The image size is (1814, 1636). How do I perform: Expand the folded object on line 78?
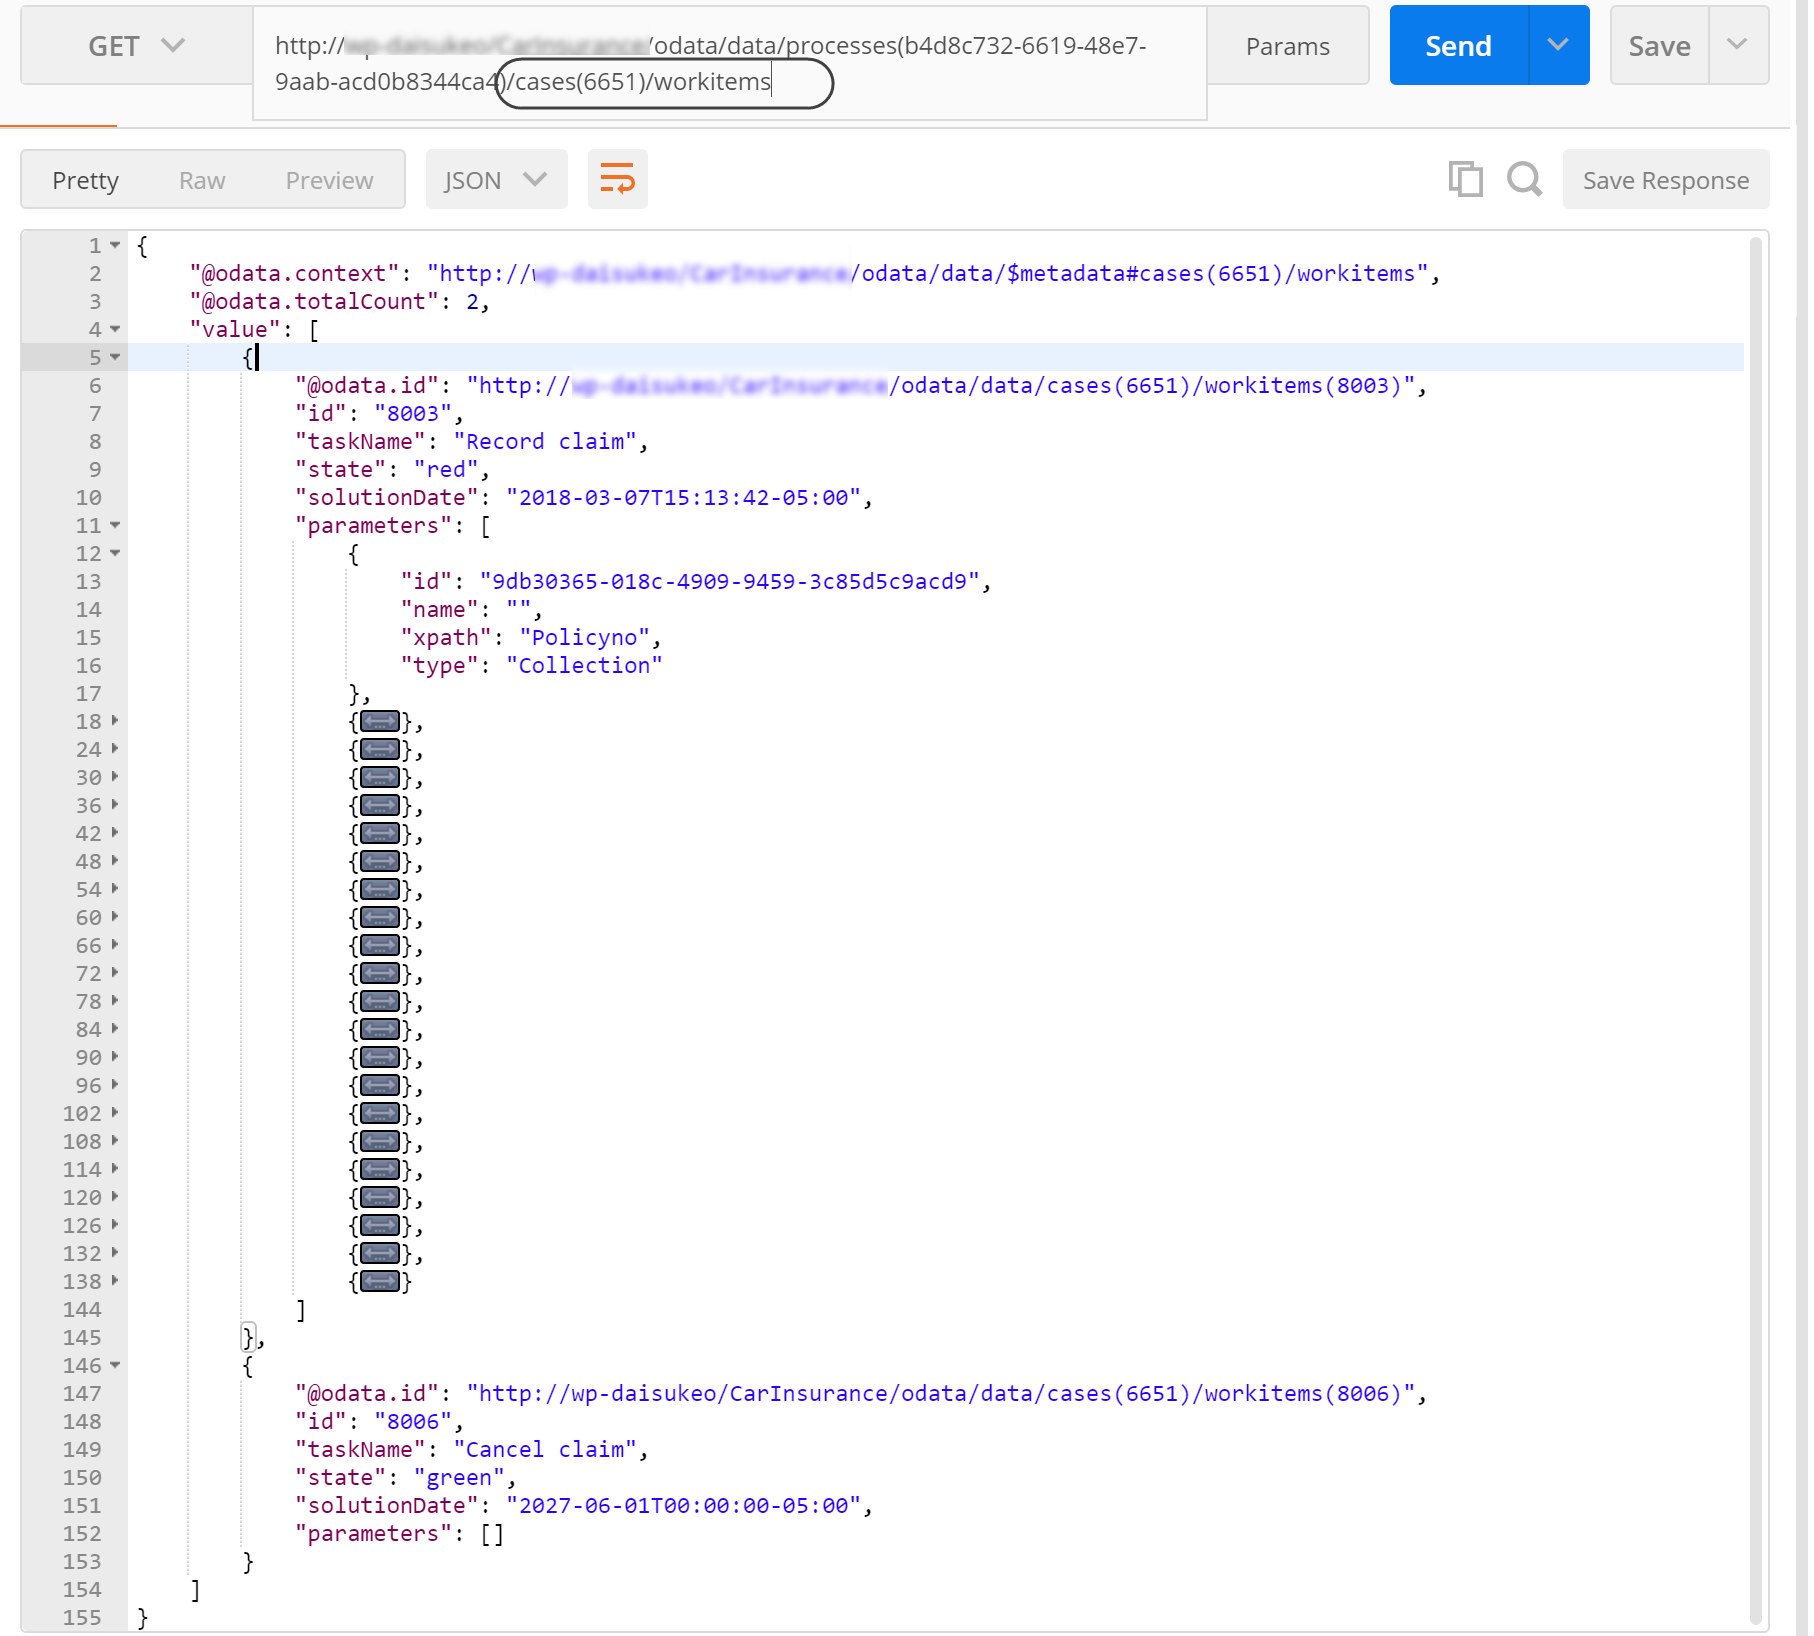coord(380,1002)
